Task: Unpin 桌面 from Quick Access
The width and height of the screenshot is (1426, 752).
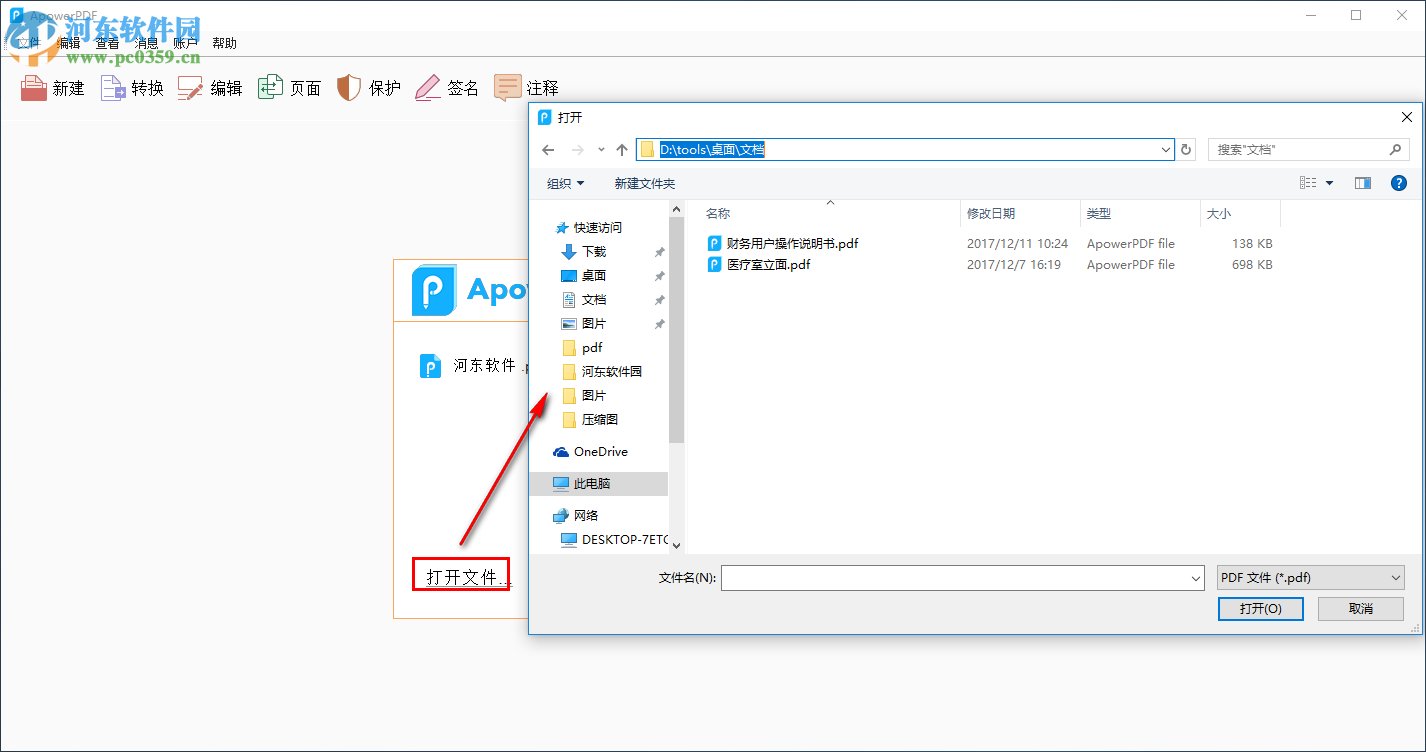Action: tap(659, 275)
